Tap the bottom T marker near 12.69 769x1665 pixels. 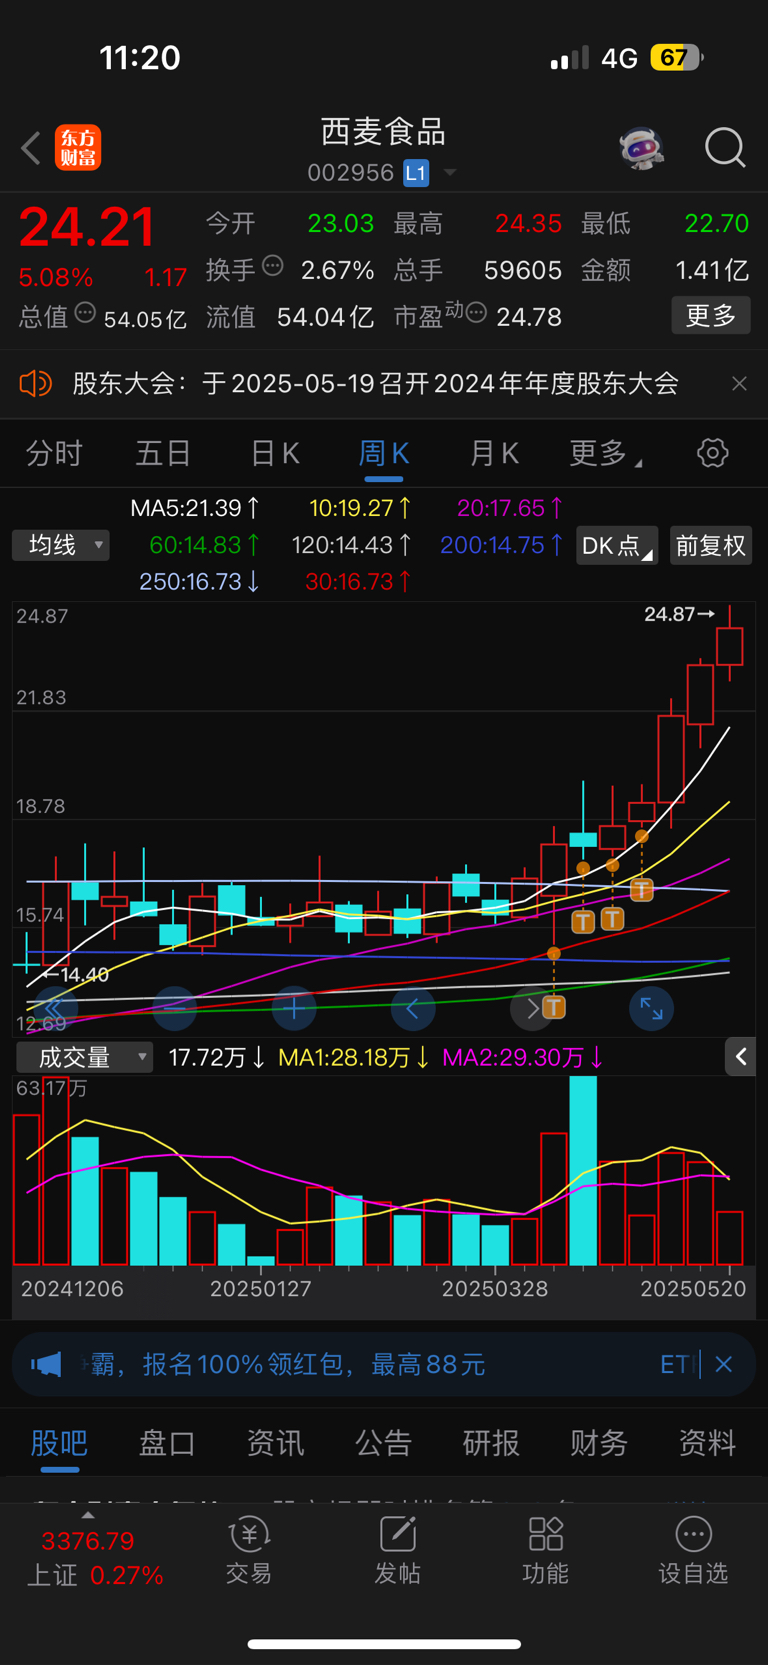[553, 1007]
